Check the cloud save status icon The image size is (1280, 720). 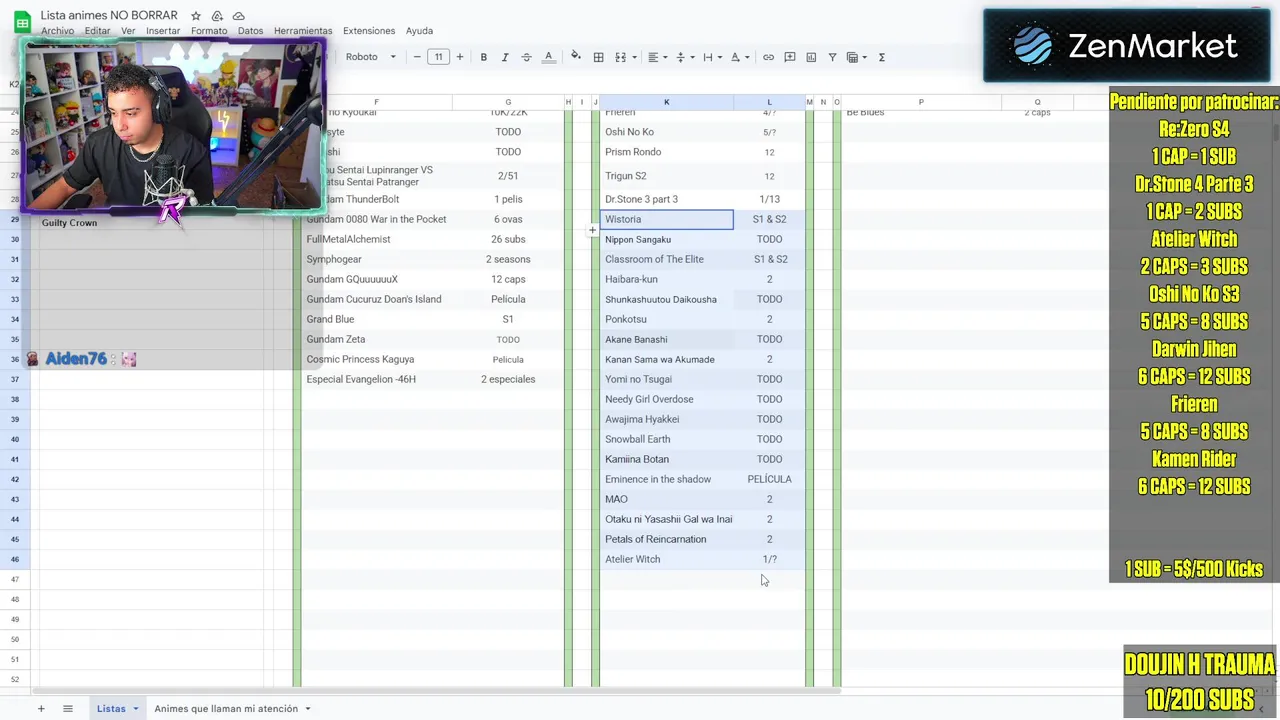(x=238, y=16)
